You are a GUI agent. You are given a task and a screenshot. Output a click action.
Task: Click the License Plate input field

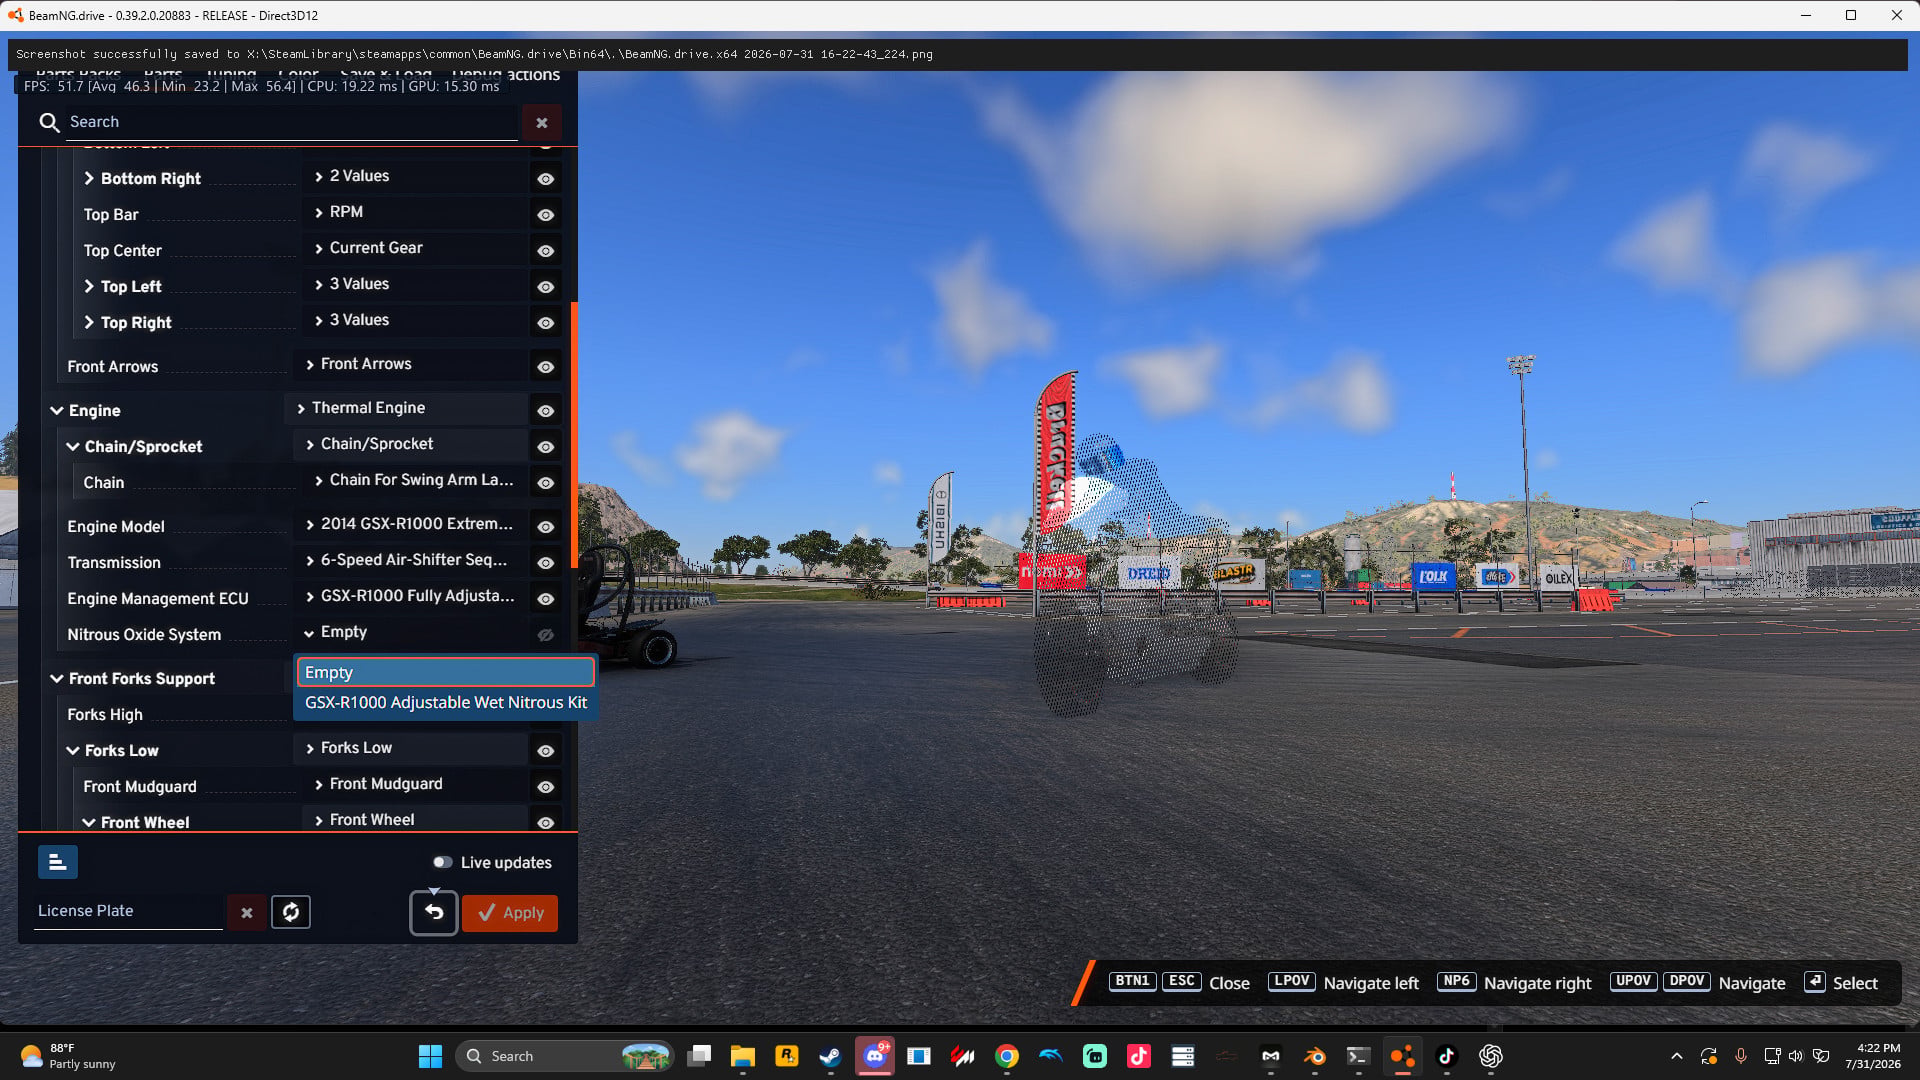[128, 911]
